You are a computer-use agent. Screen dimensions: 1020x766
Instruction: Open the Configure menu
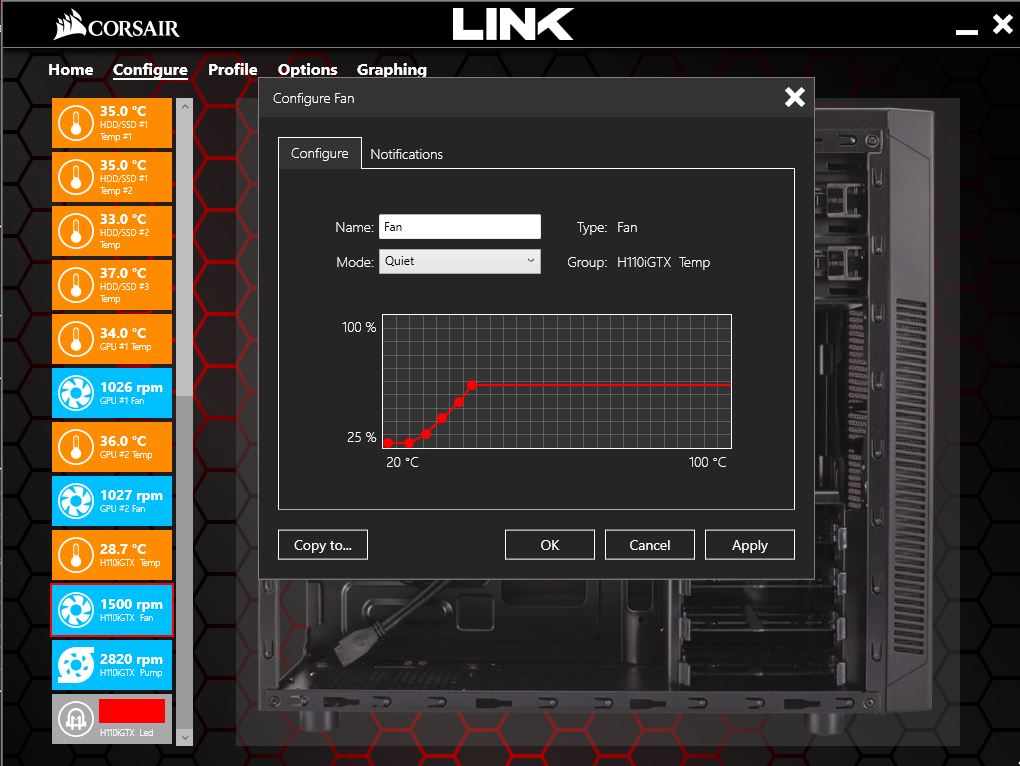[x=150, y=70]
